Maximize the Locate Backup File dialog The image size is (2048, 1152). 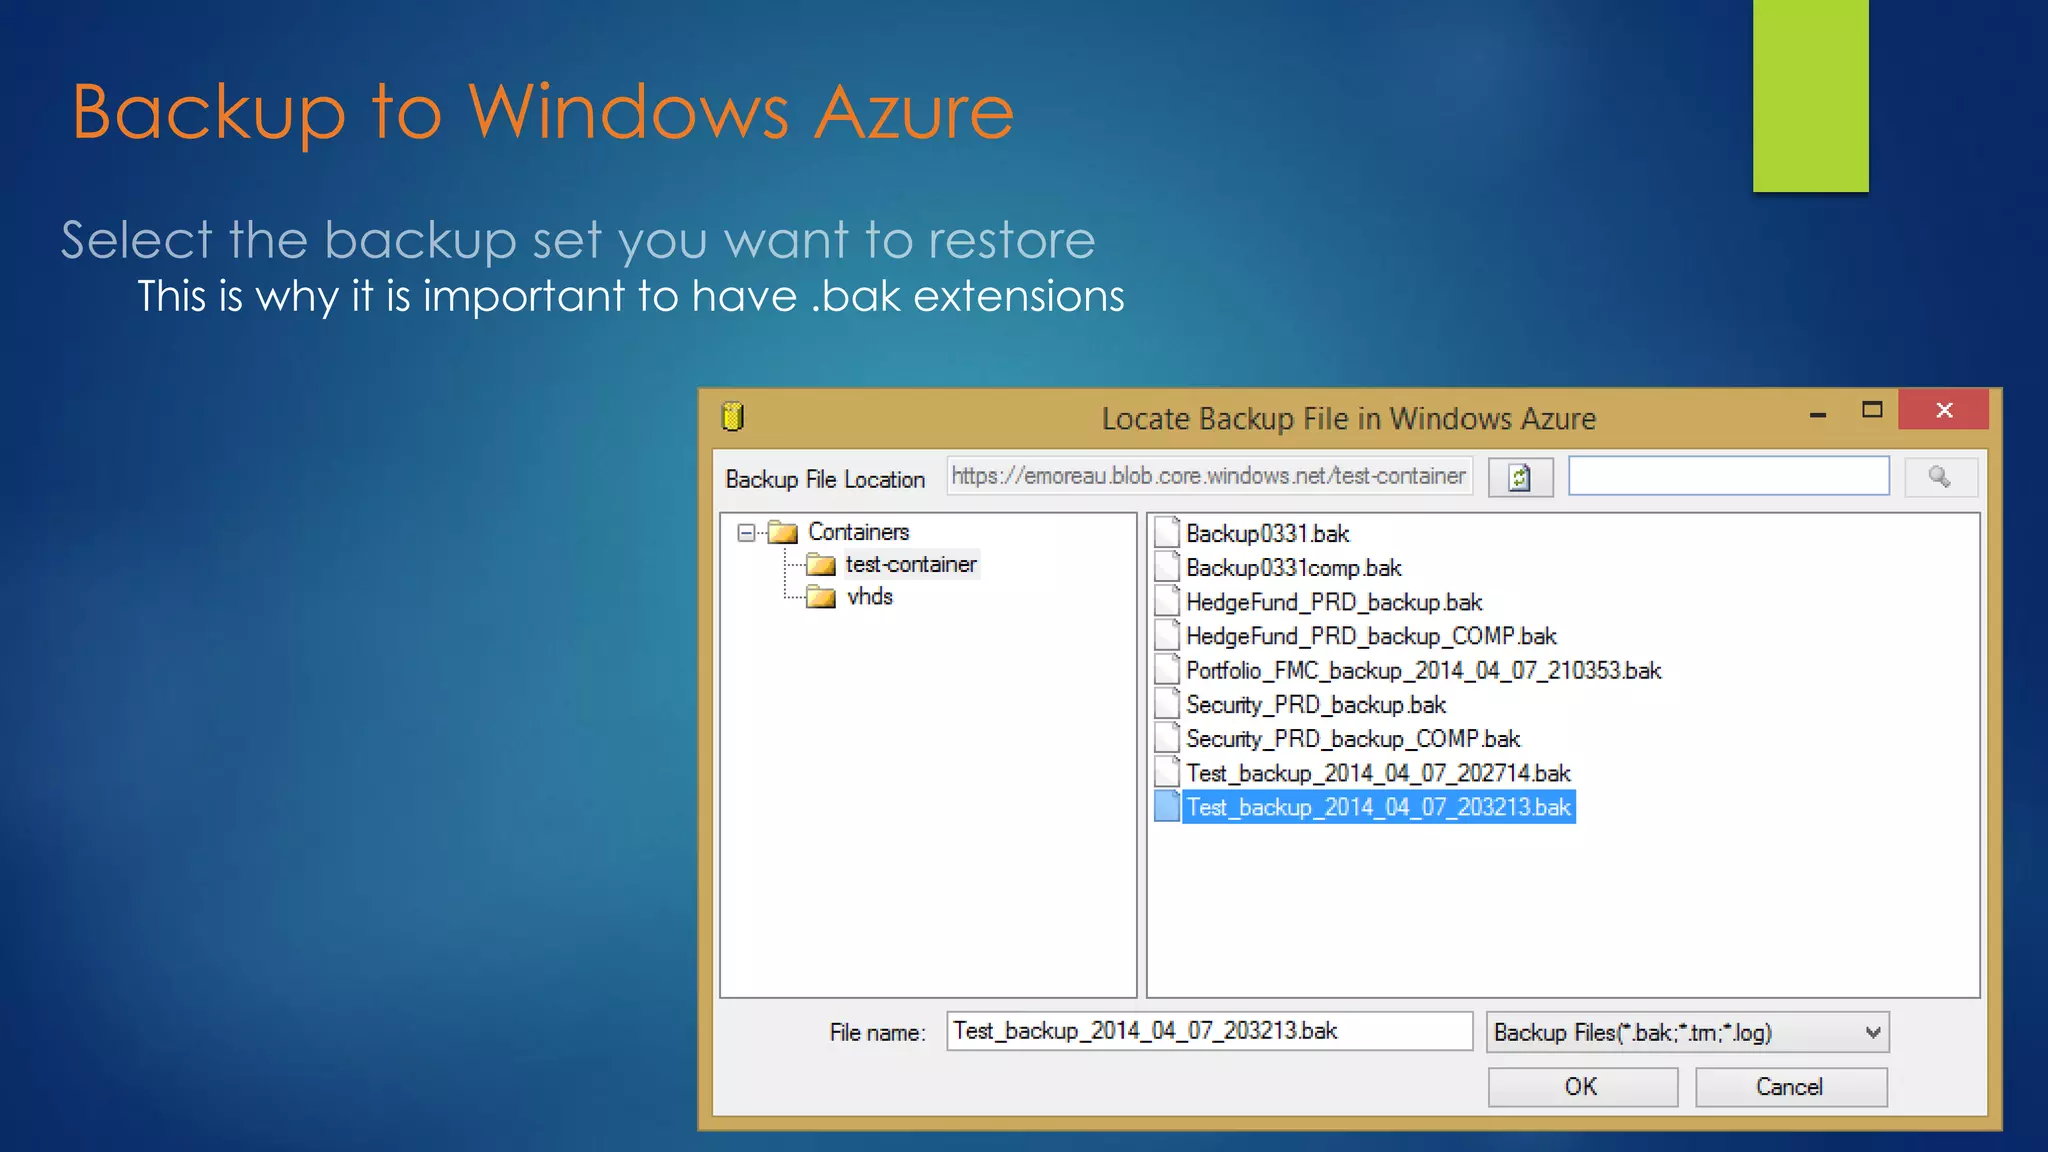tap(1872, 410)
